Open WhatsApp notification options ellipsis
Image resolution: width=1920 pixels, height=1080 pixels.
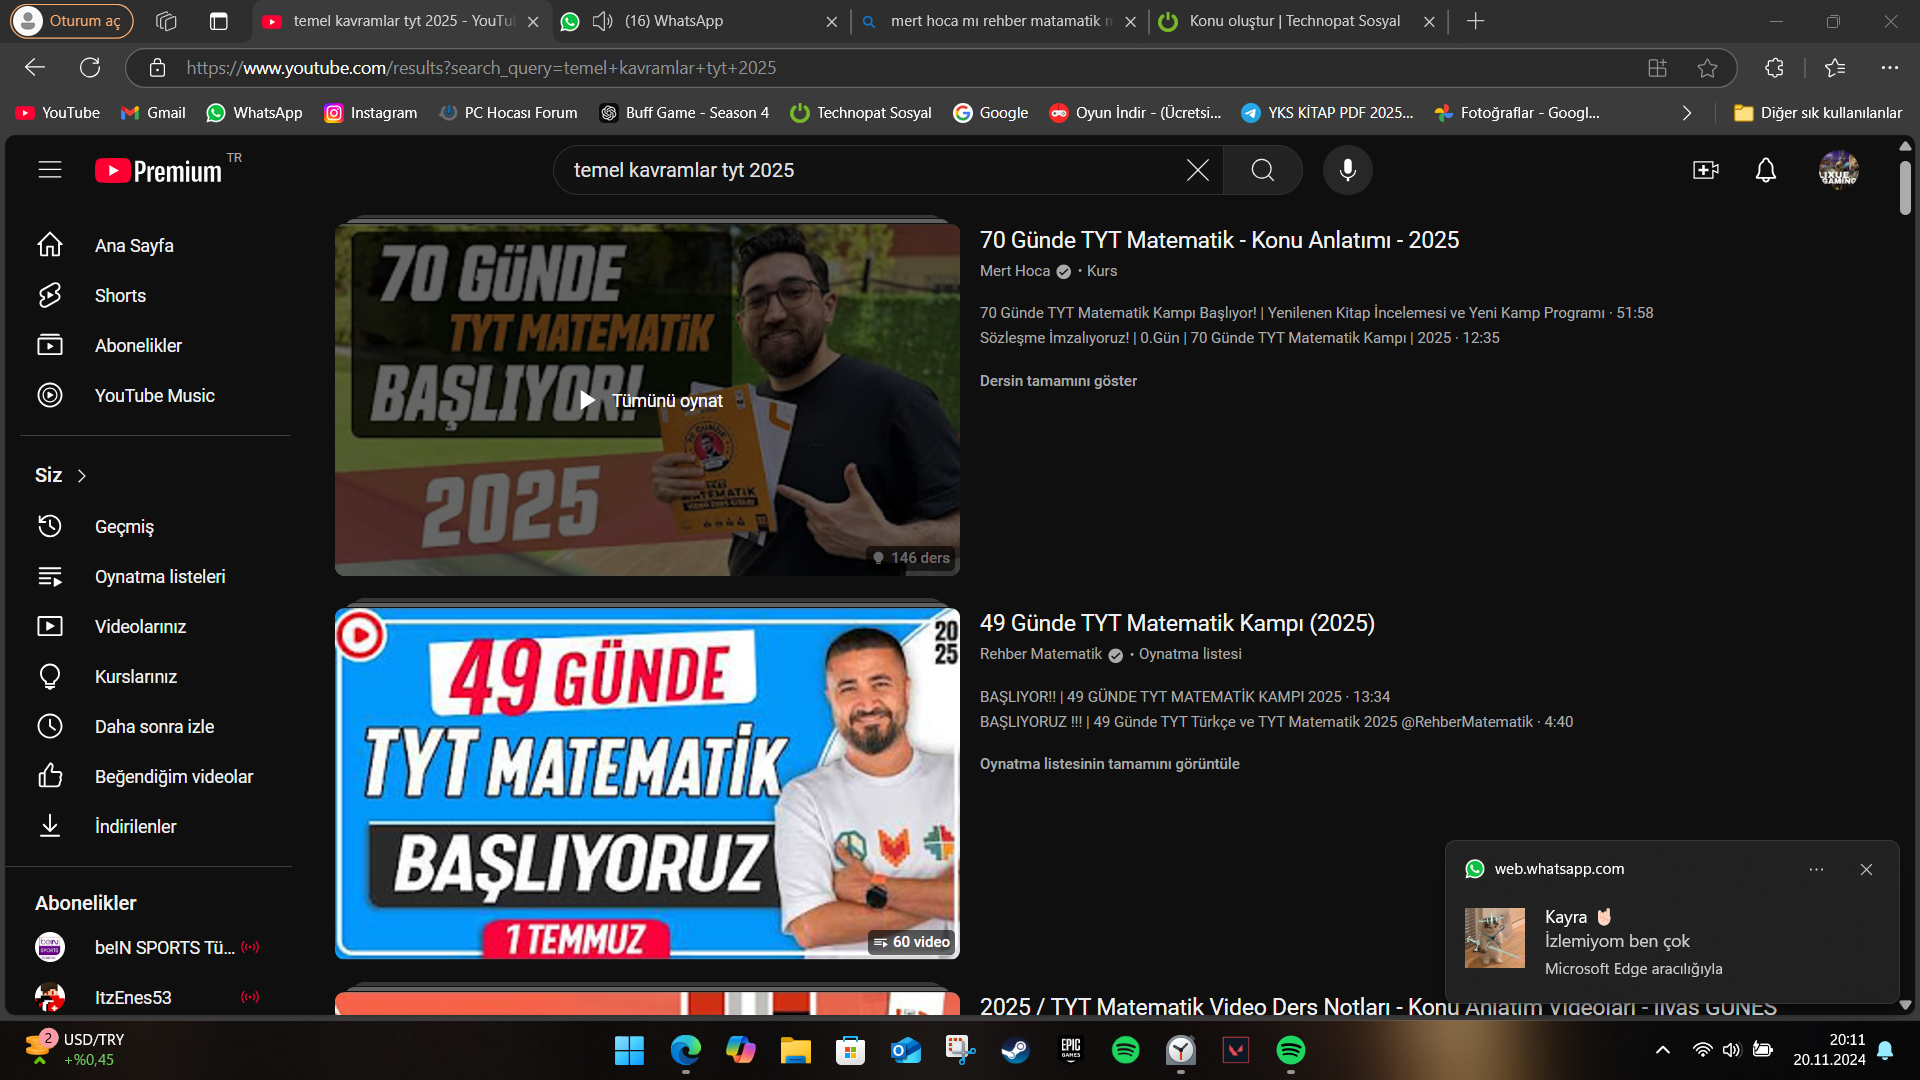click(1816, 870)
